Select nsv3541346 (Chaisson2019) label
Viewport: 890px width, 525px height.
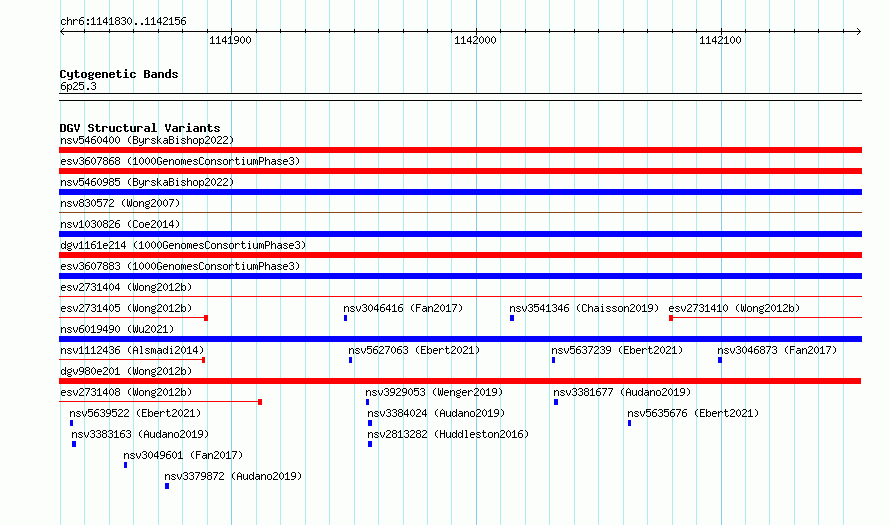584,308
